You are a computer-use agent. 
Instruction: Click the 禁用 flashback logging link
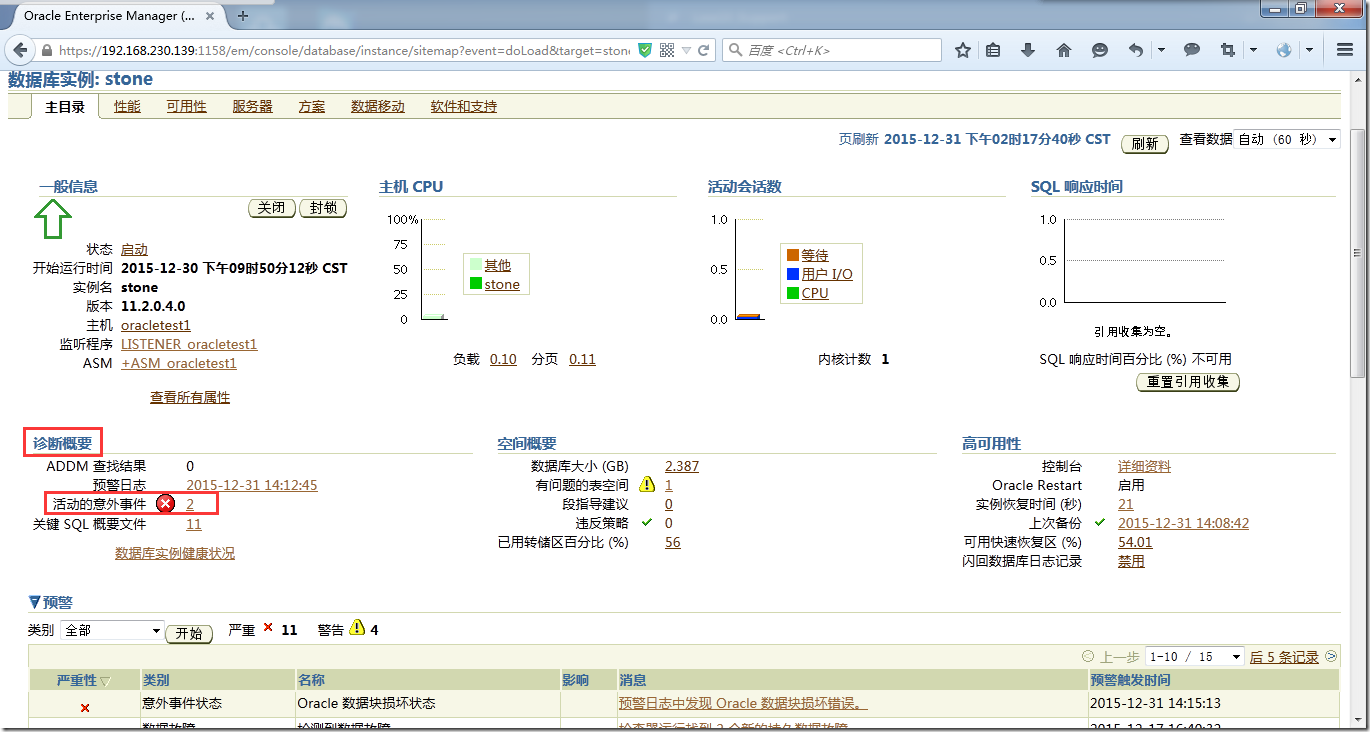(1131, 561)
